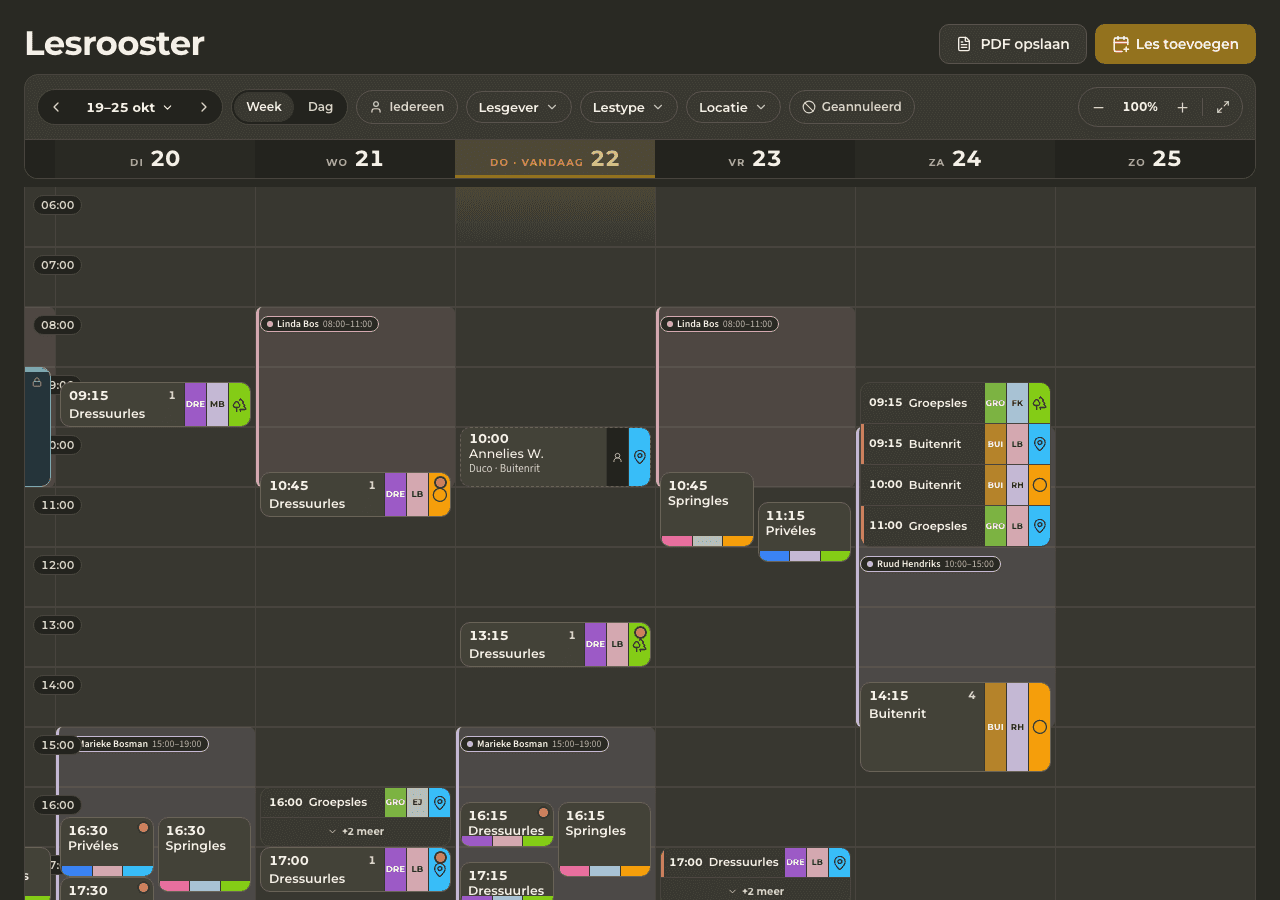
Task: Click the brown BUI tag on Saturday's 14:15 Buitenrit
Action: coord(995,727)
